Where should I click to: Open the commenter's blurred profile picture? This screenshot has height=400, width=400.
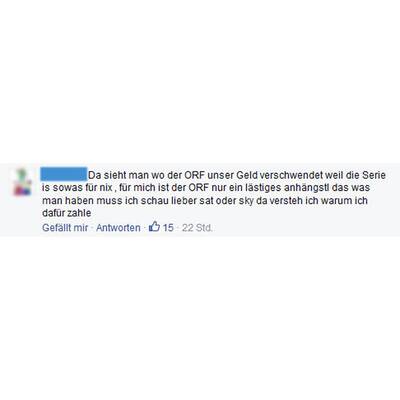pos(23,182)
